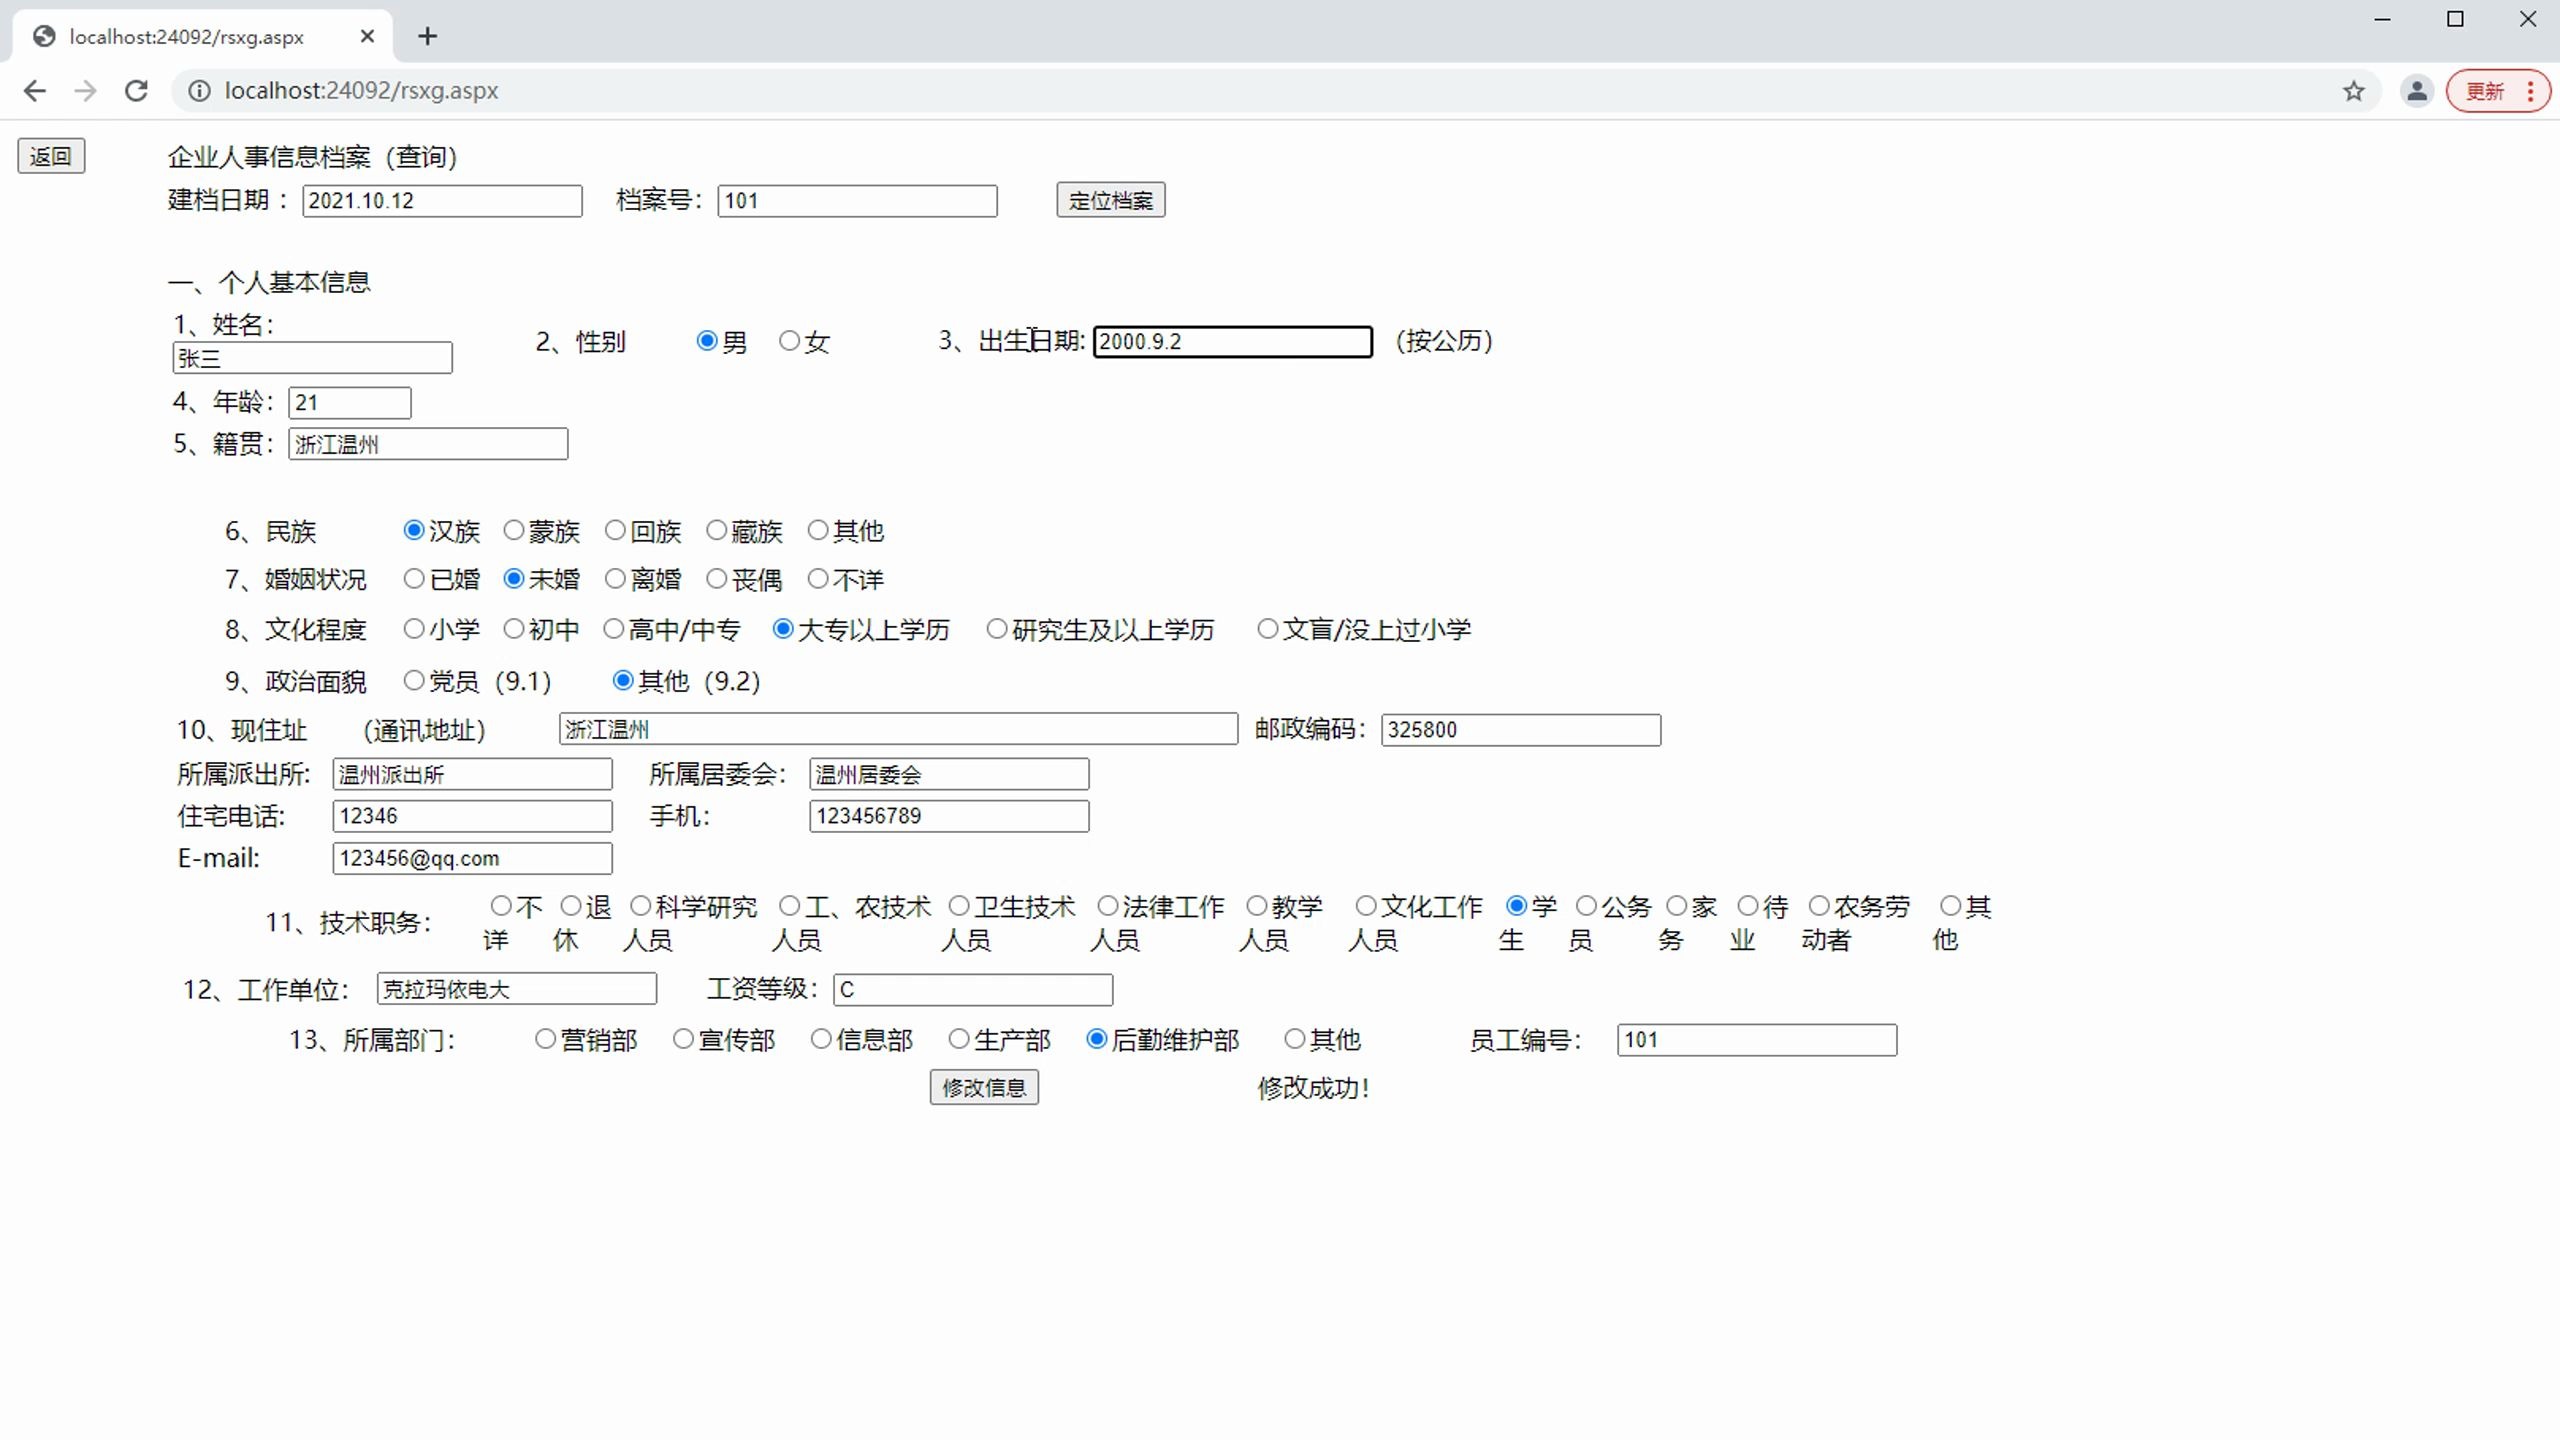2560x1440 pixels.
Task: Choose 回族 ethnicity radio
Action: coord(615,530)
